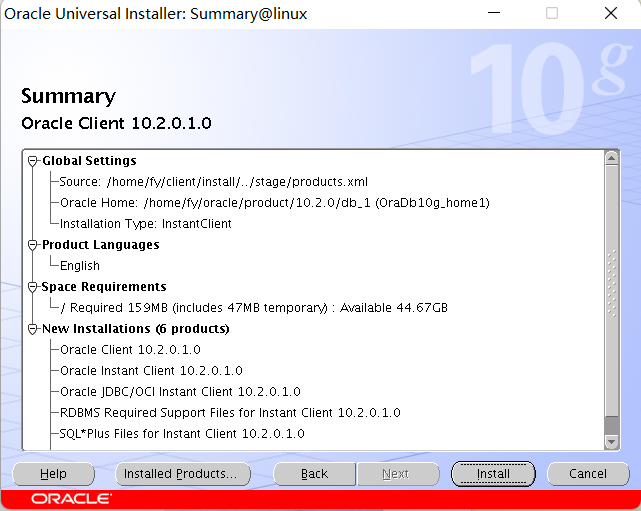This screenshot has height=511, width=641.
Task: Open the Help button
Action: pos(54,474)
